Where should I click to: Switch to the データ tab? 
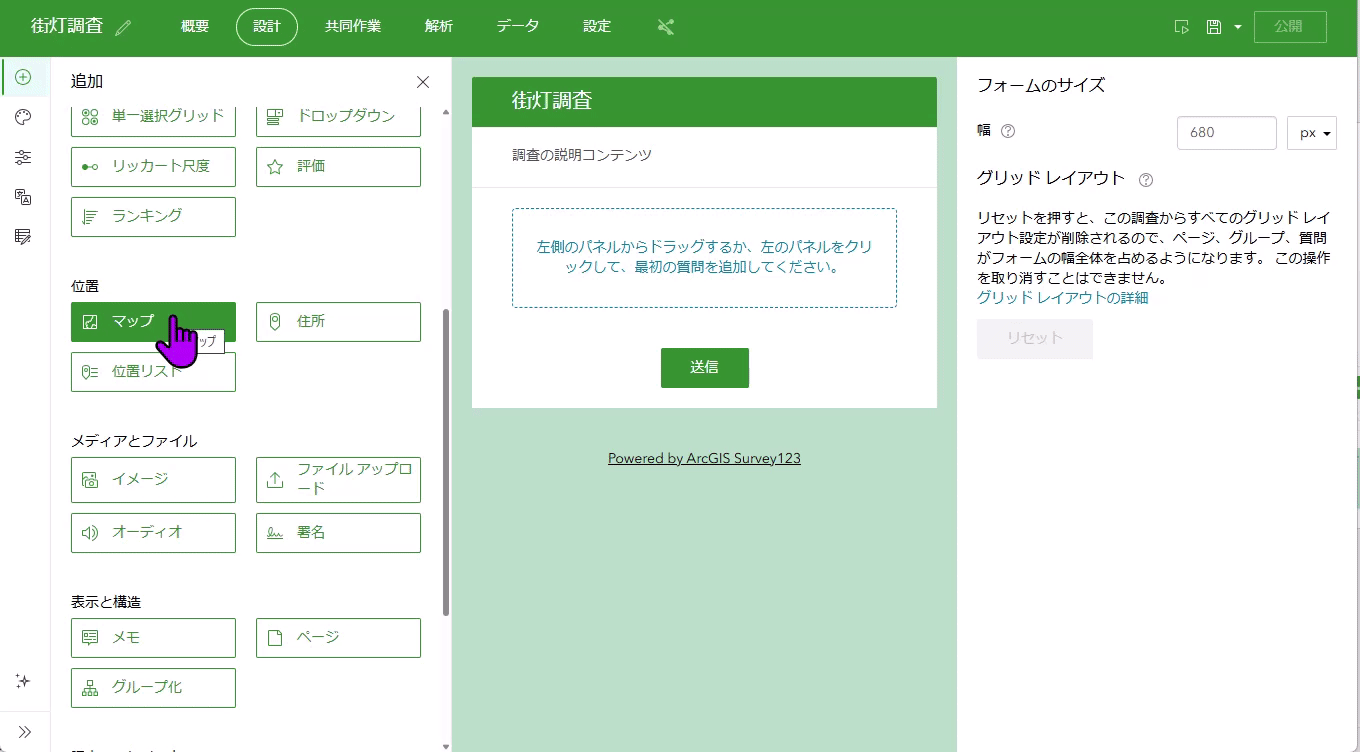pyautogui.click(x=517, y=27)
